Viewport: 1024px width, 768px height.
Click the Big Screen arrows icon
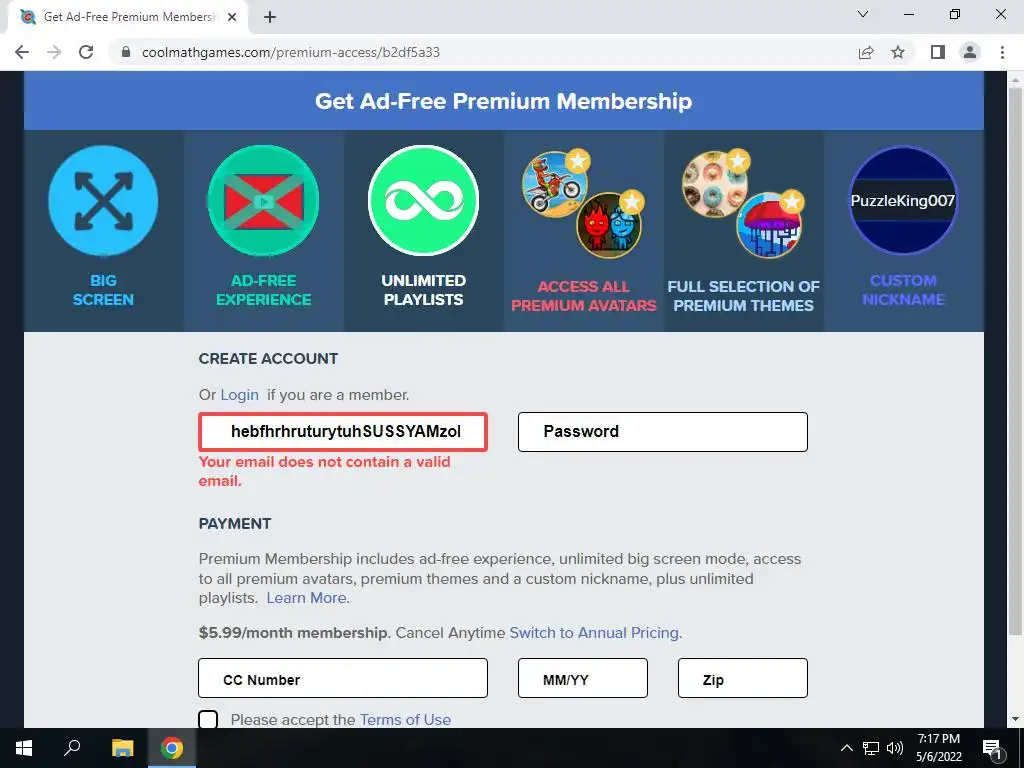[x=103, y=200]
